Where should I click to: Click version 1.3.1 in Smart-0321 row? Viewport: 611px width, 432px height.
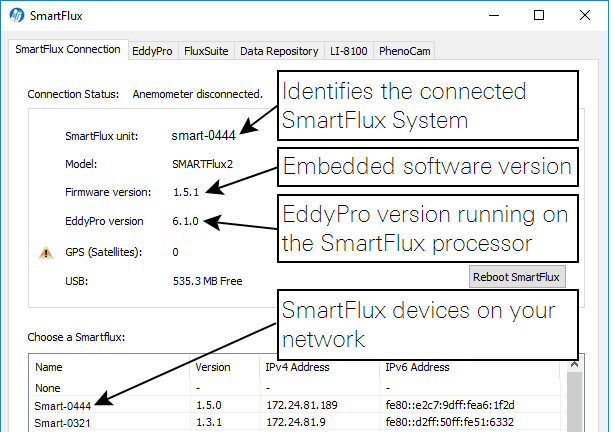(209, 422)
